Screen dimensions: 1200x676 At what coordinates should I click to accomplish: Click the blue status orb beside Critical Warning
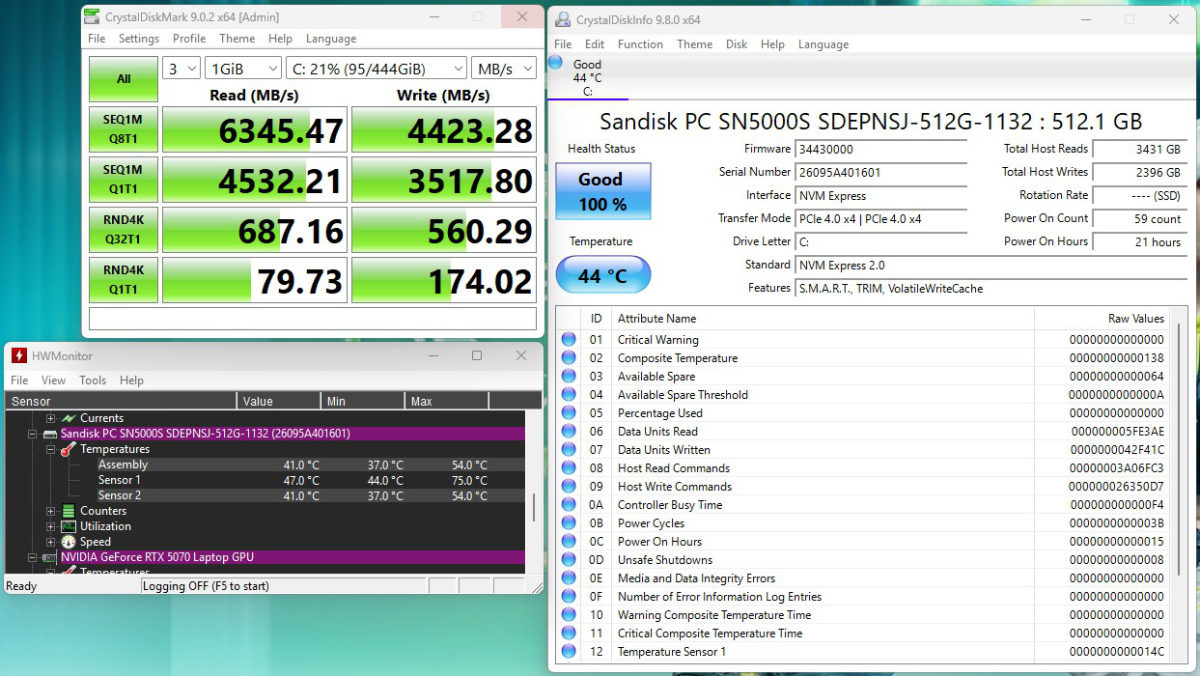(568, 340)
